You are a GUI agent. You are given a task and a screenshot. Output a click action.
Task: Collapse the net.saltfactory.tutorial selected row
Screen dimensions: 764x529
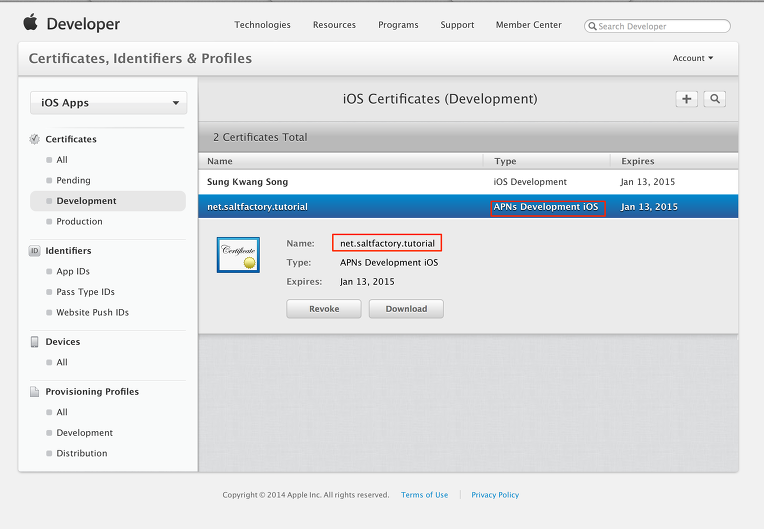(x=468, y=207)
